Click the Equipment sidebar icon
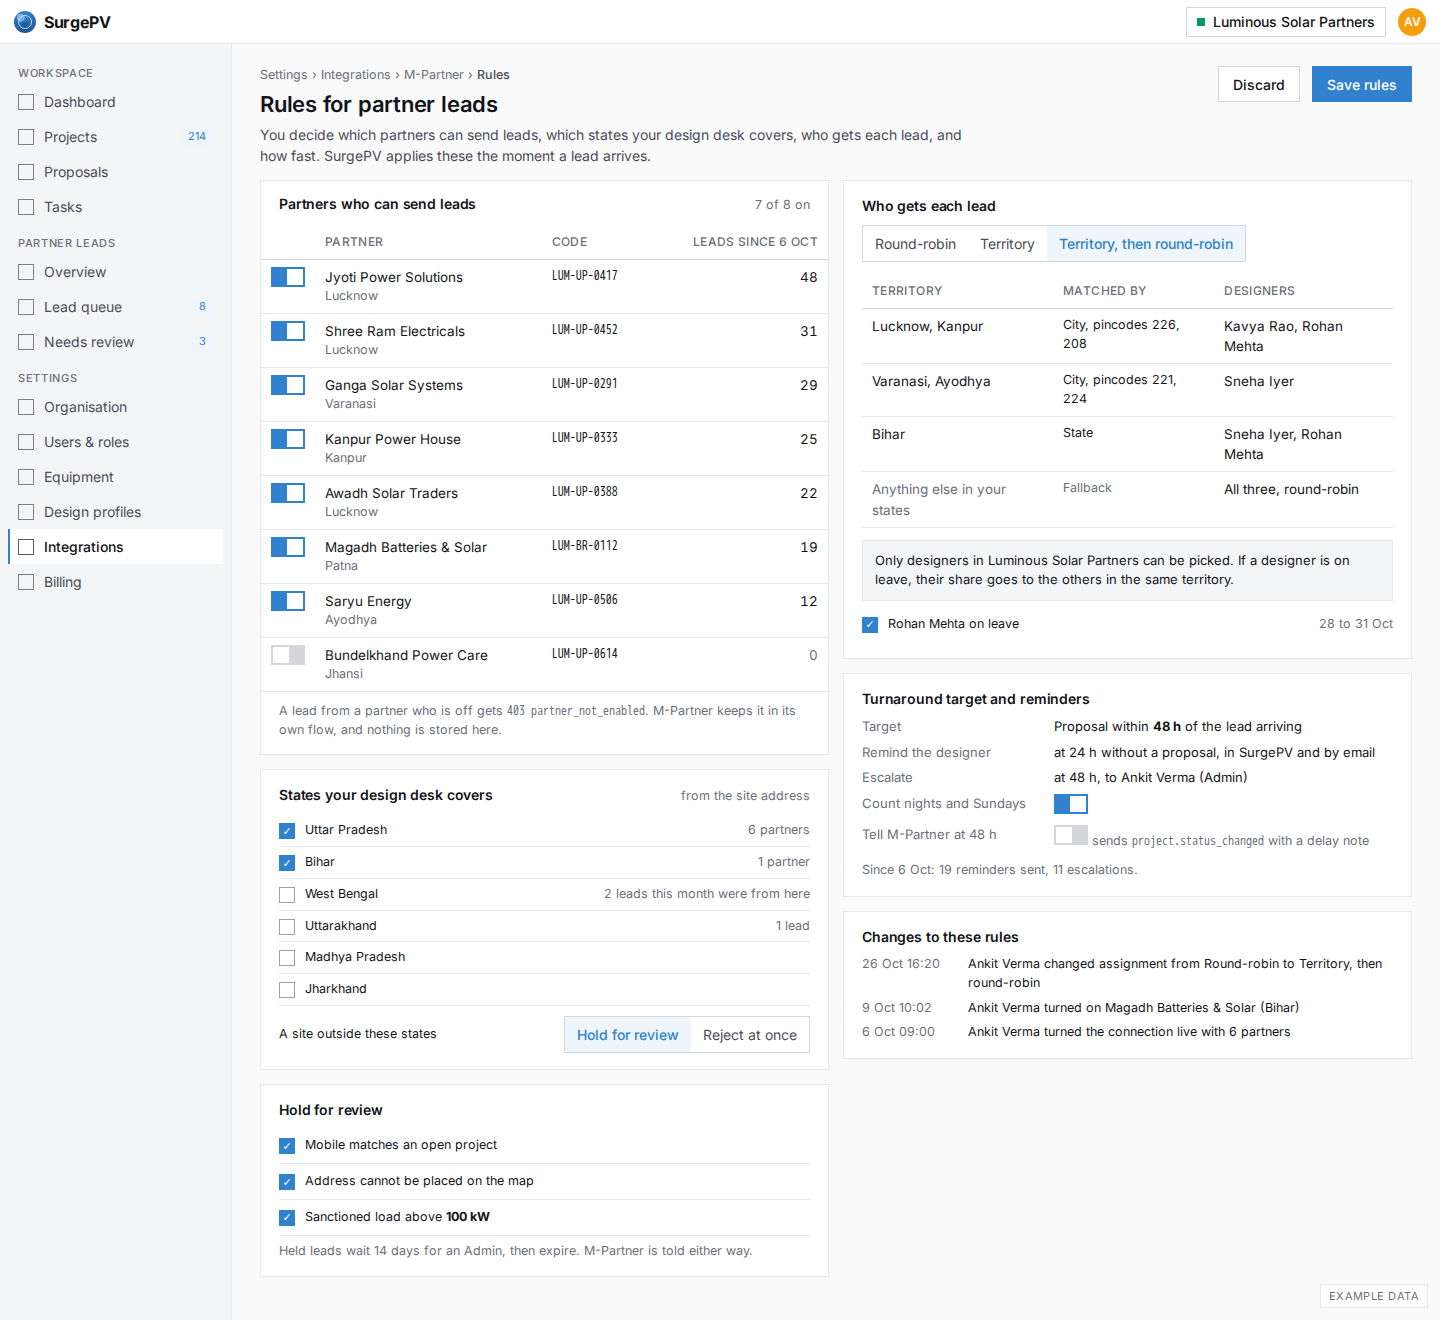Viewport: 1440px width, 1320px height. [x=26, y=477]
